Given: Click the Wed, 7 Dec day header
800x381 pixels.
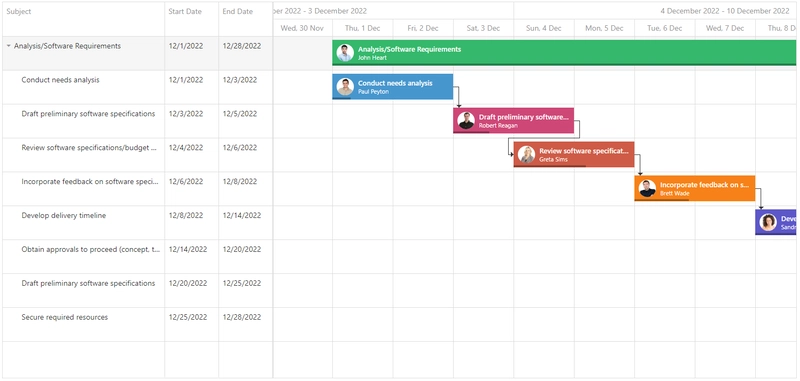Looking at the screenshot, I should [x=725, y=28].
